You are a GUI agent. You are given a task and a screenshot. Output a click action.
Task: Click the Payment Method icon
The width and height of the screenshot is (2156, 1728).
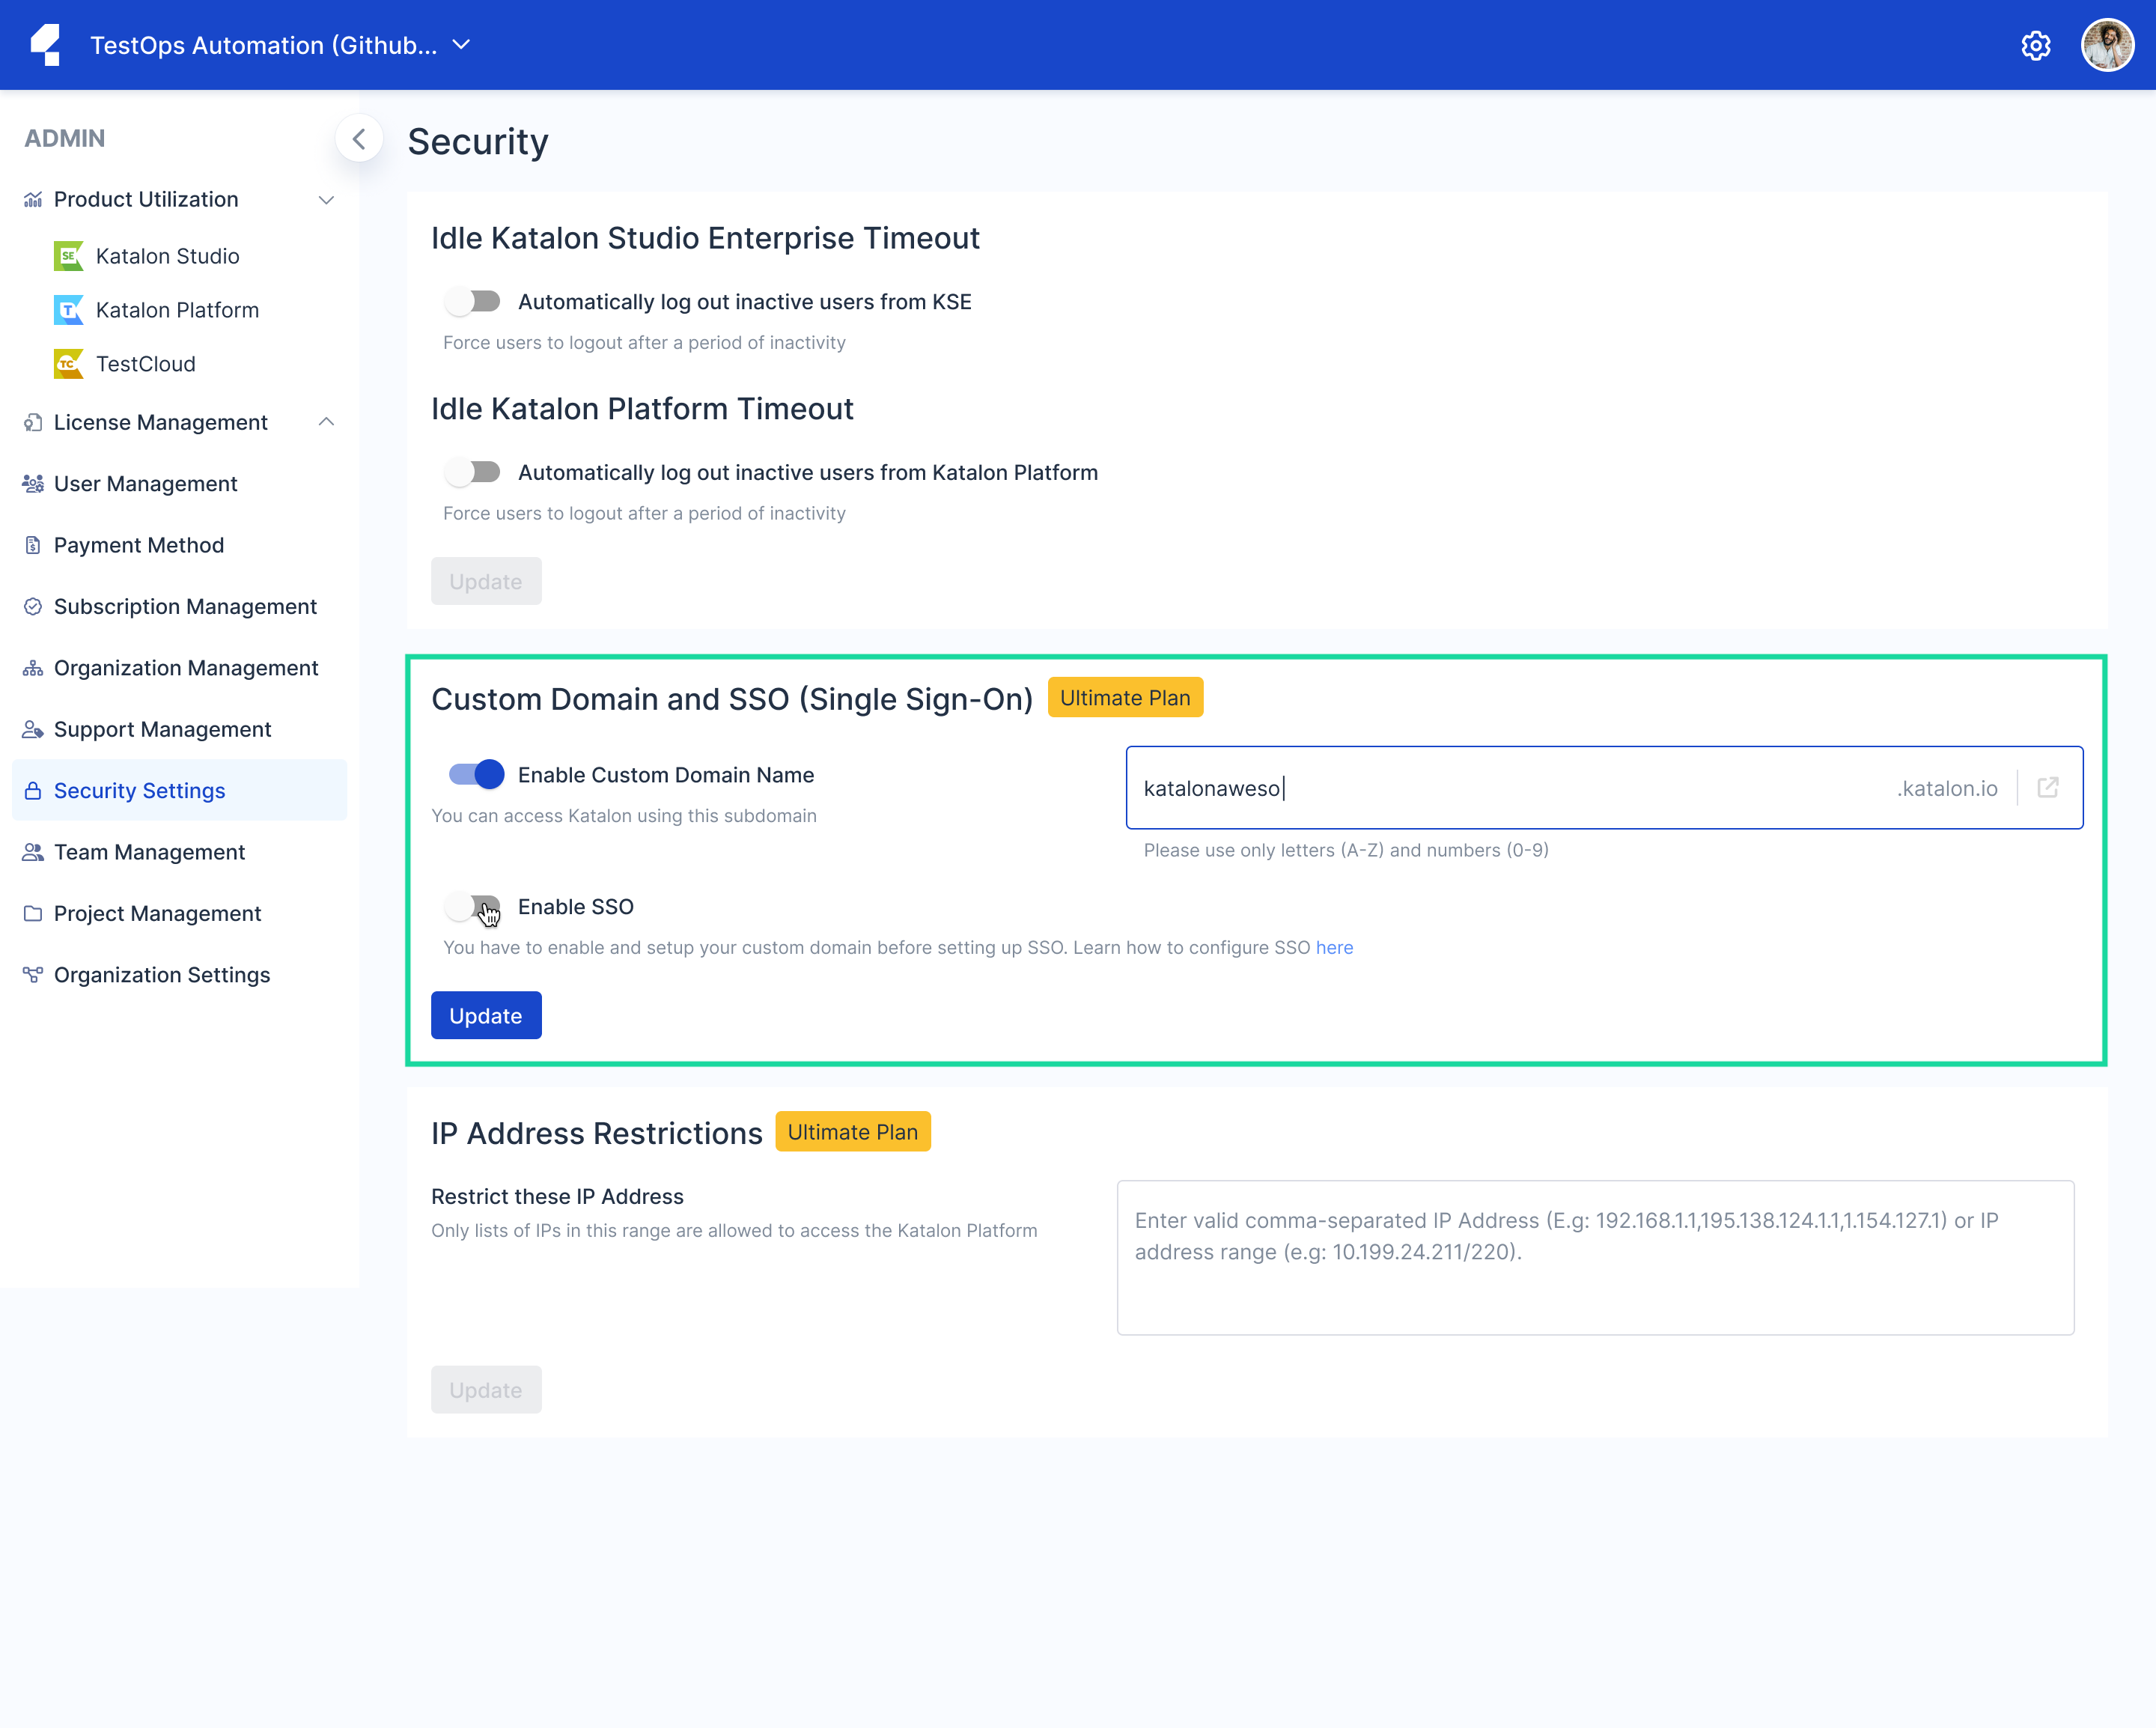click(33, 545)
